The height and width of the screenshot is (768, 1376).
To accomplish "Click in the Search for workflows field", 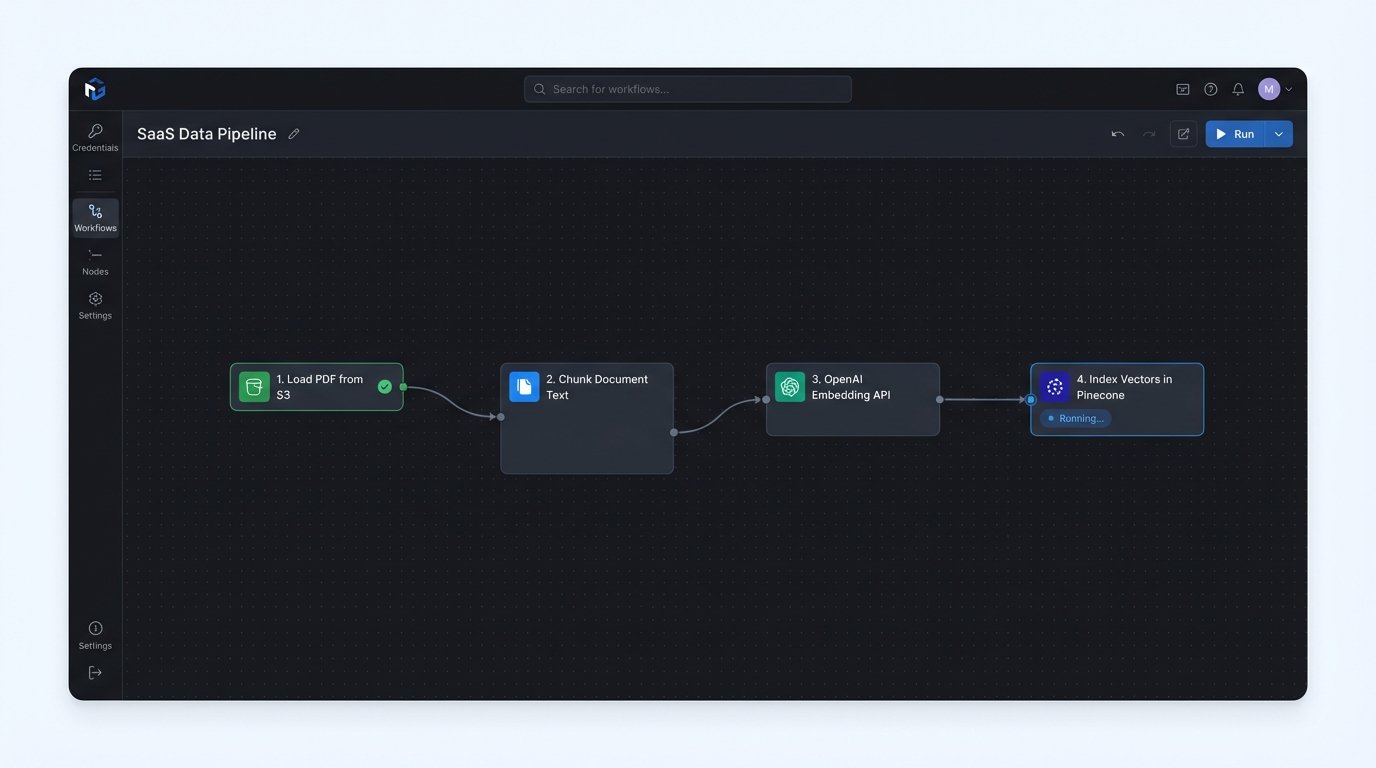I will (688, 89).
